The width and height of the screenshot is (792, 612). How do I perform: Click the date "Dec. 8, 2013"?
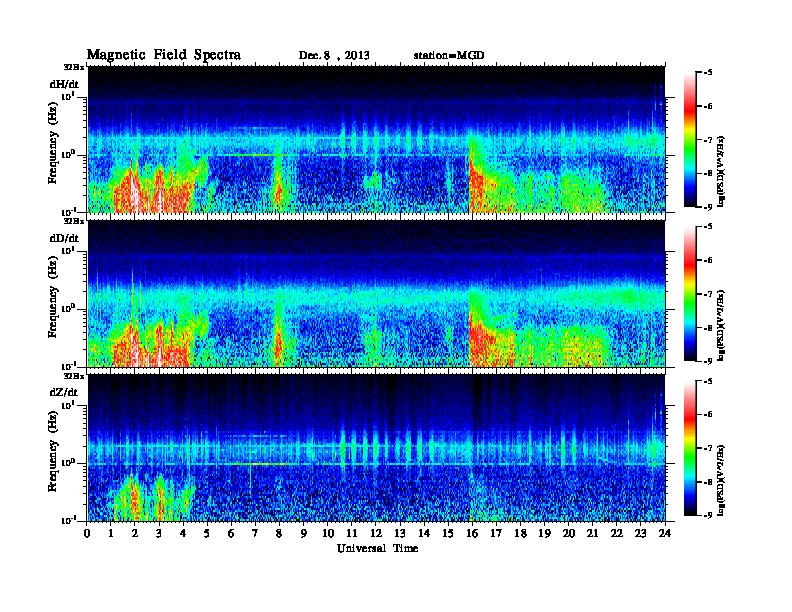pyautogui.click(x=334, y=55)
